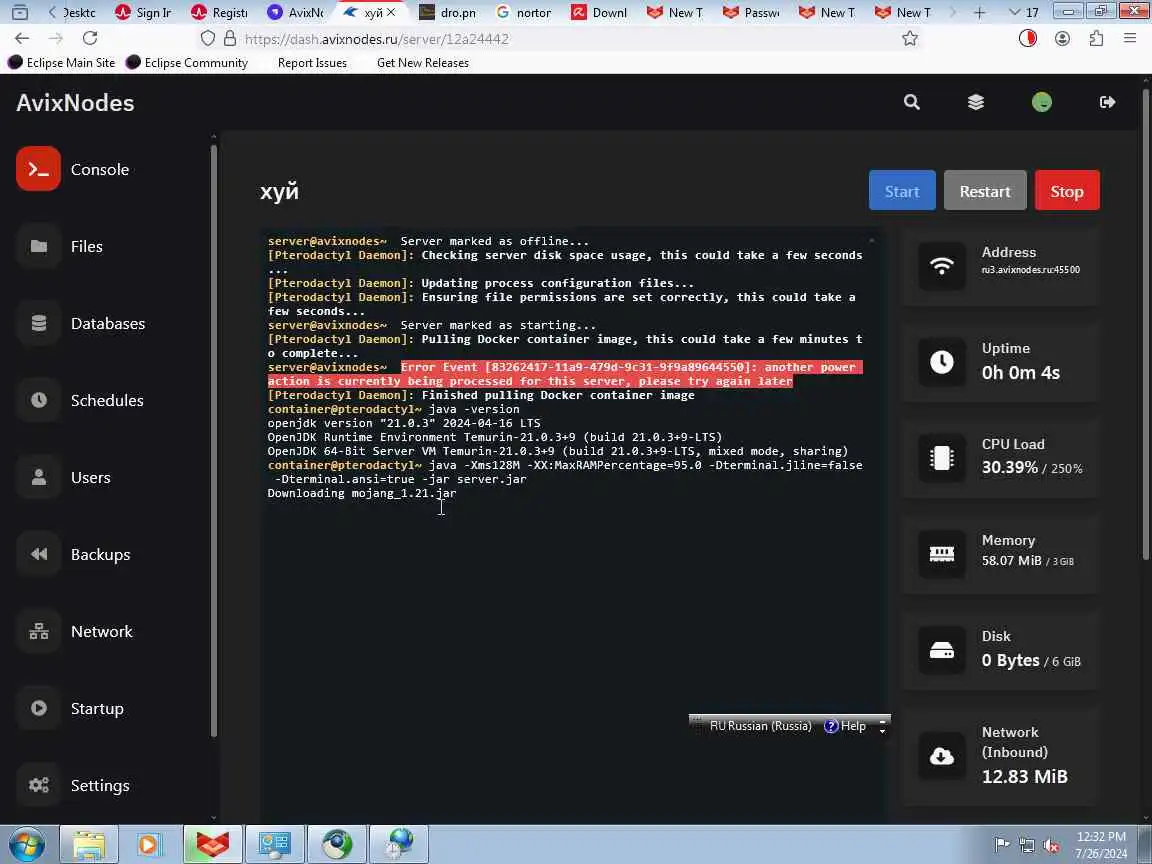Screen dimensions: 1152x864
Task: Click the Network Inbound cloud download icon
Action: click(x=942, y=755)
